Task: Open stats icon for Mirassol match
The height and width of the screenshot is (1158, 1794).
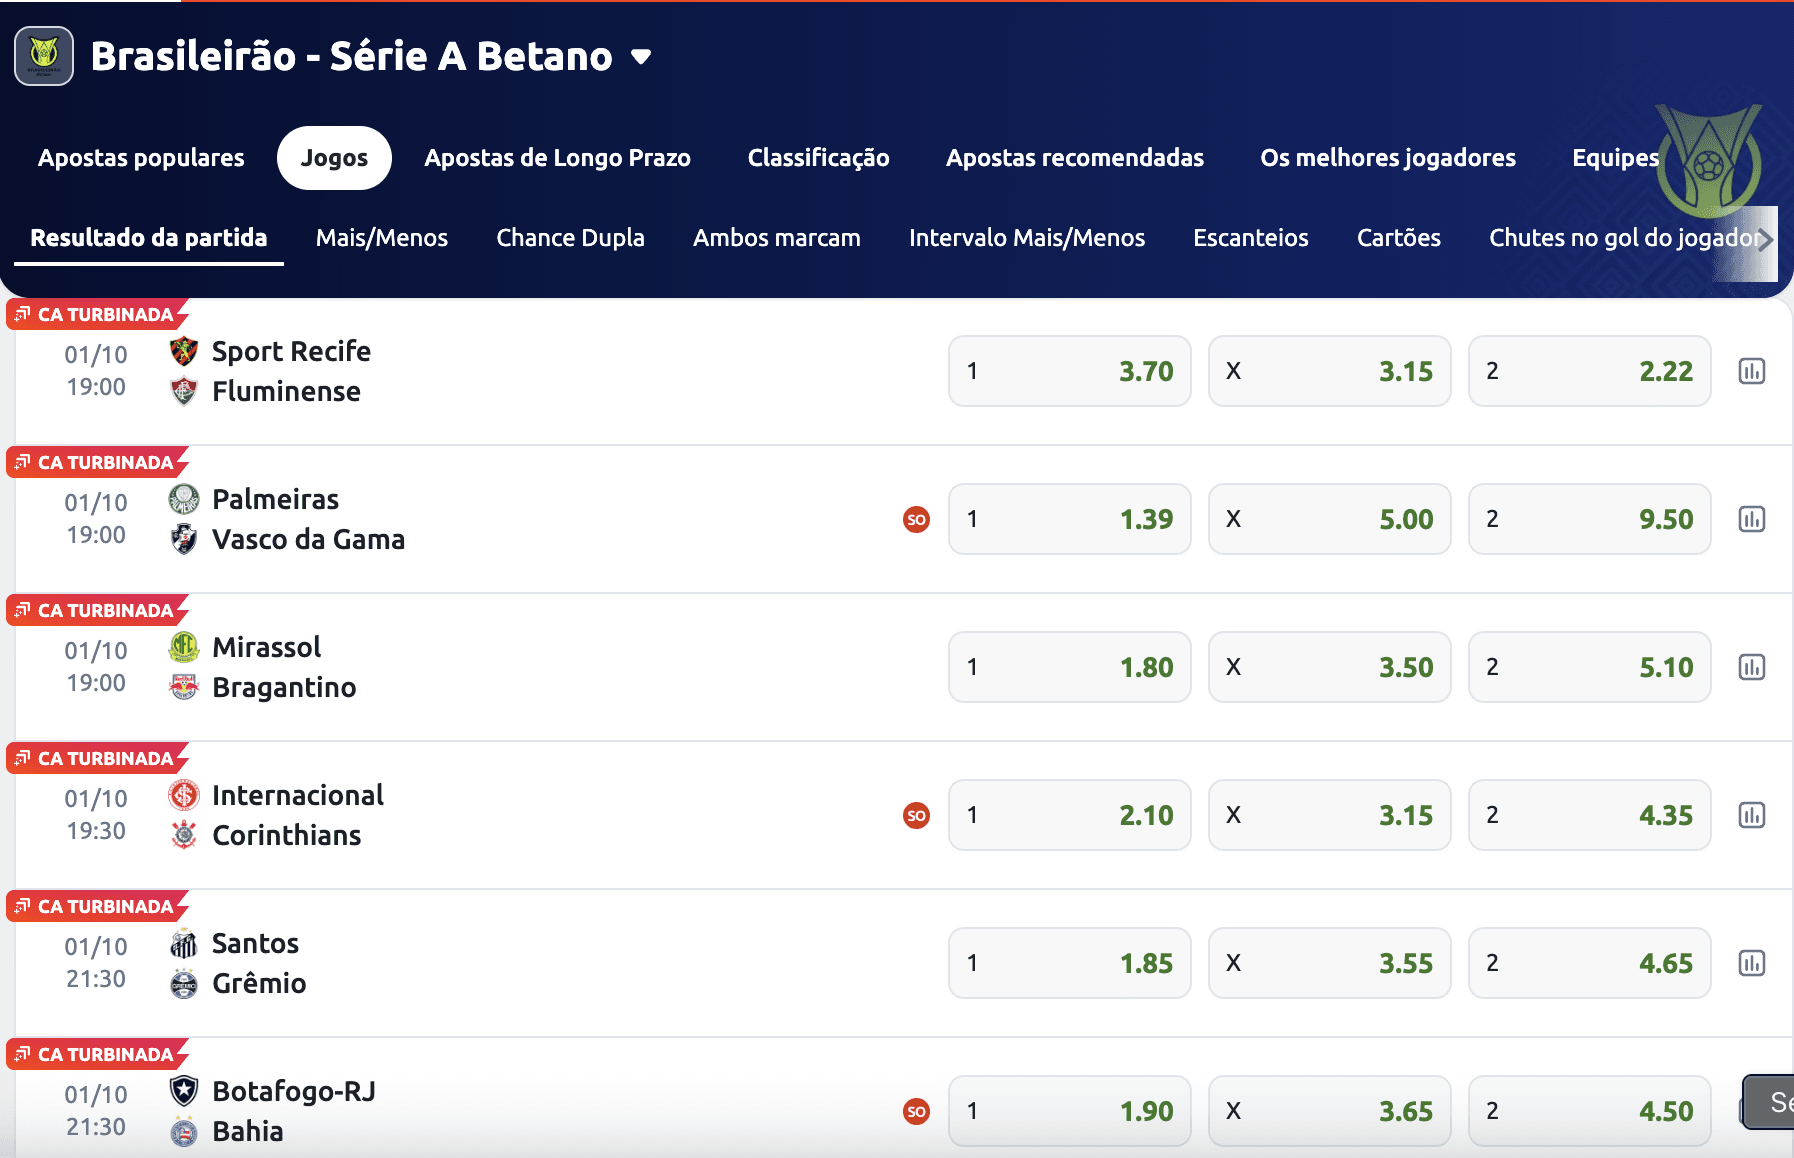Action: pos(1751,667)
